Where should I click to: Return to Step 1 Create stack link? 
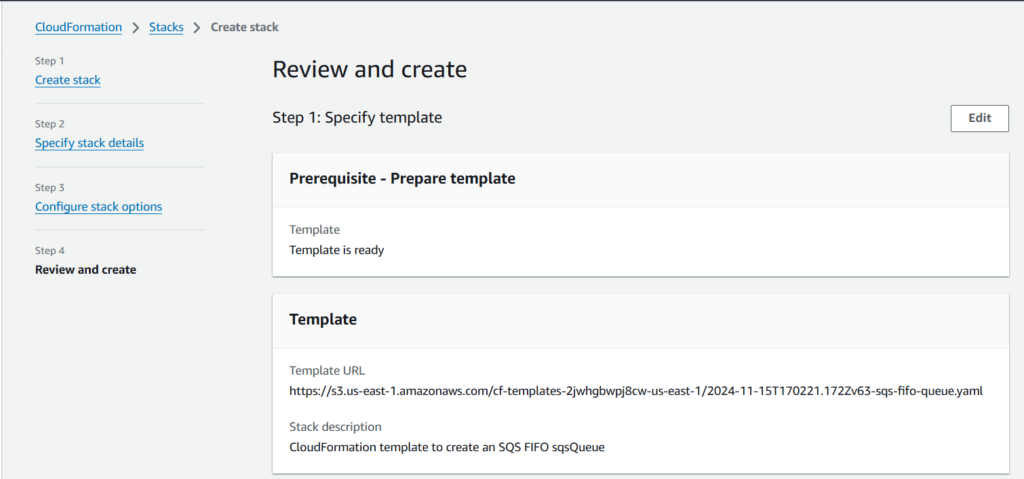[x=67, y=80]
